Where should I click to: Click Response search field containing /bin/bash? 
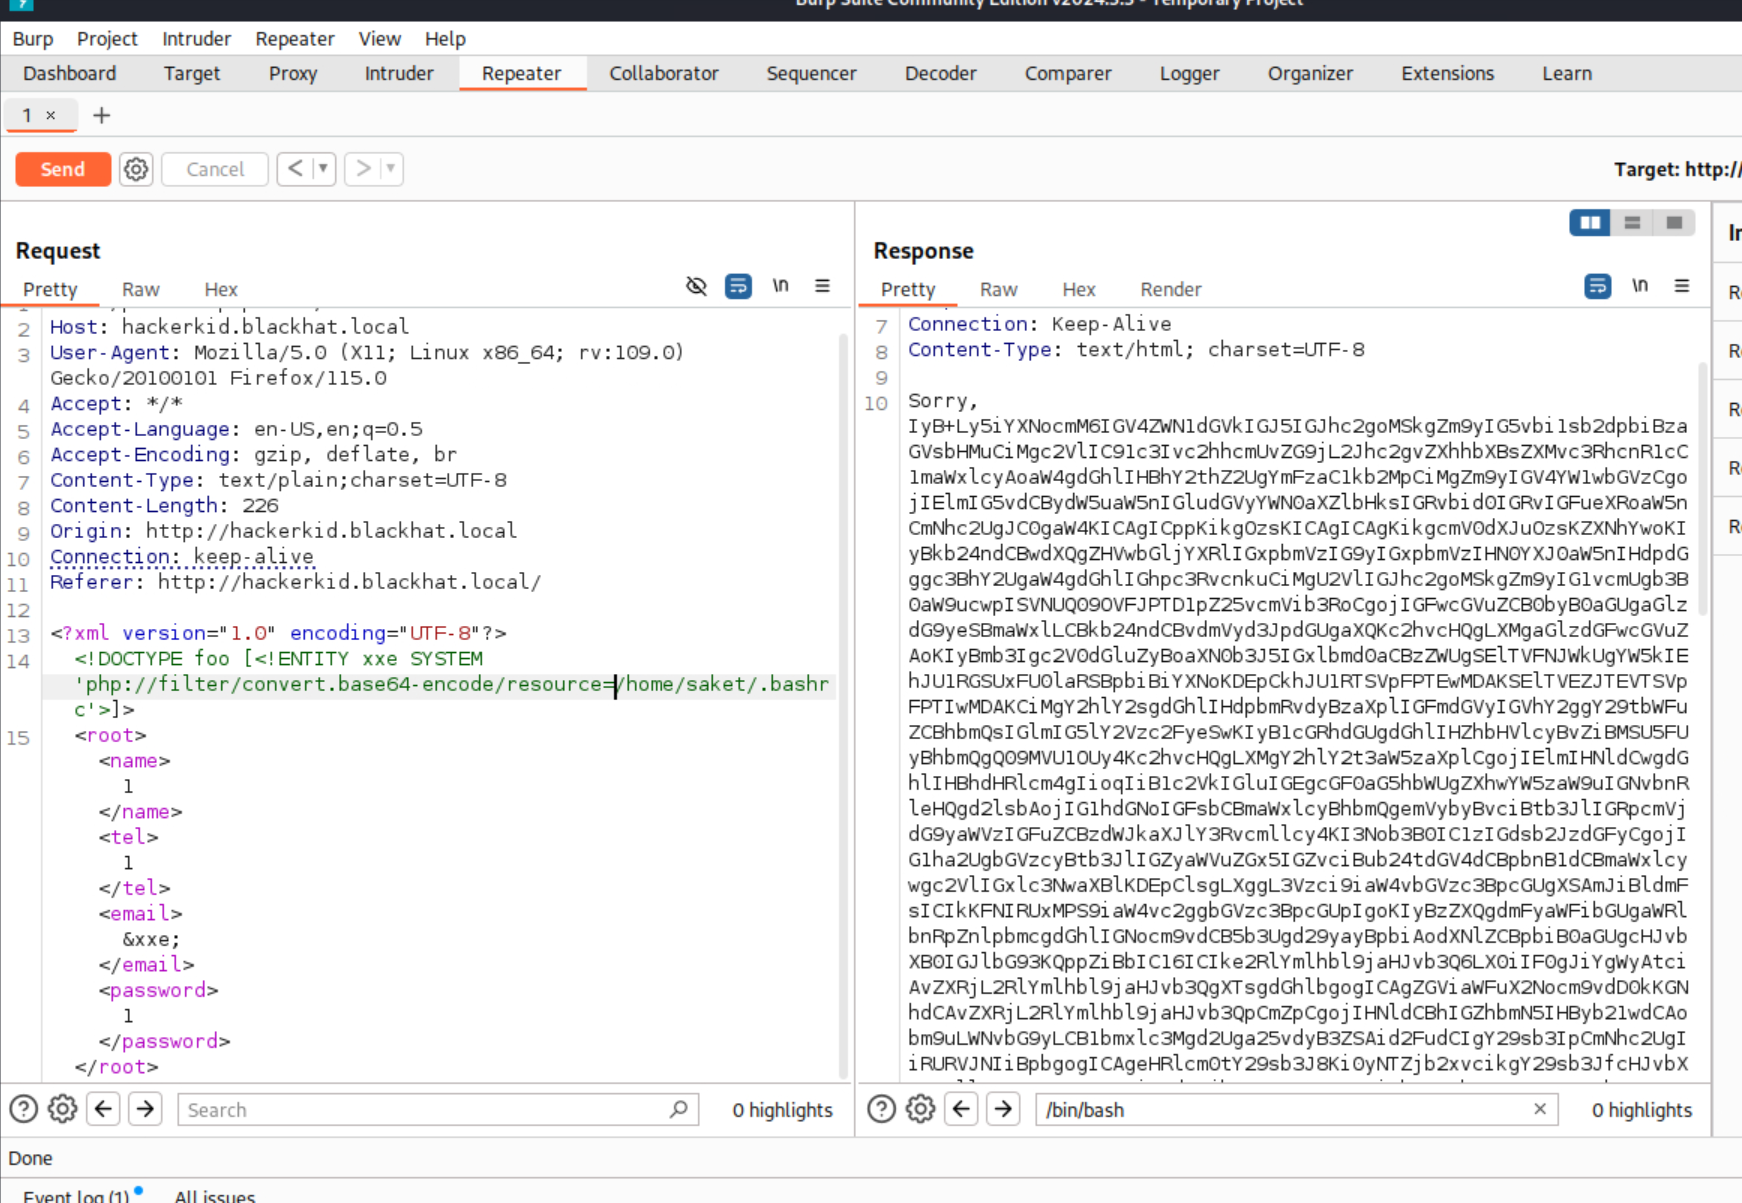1296,1109
